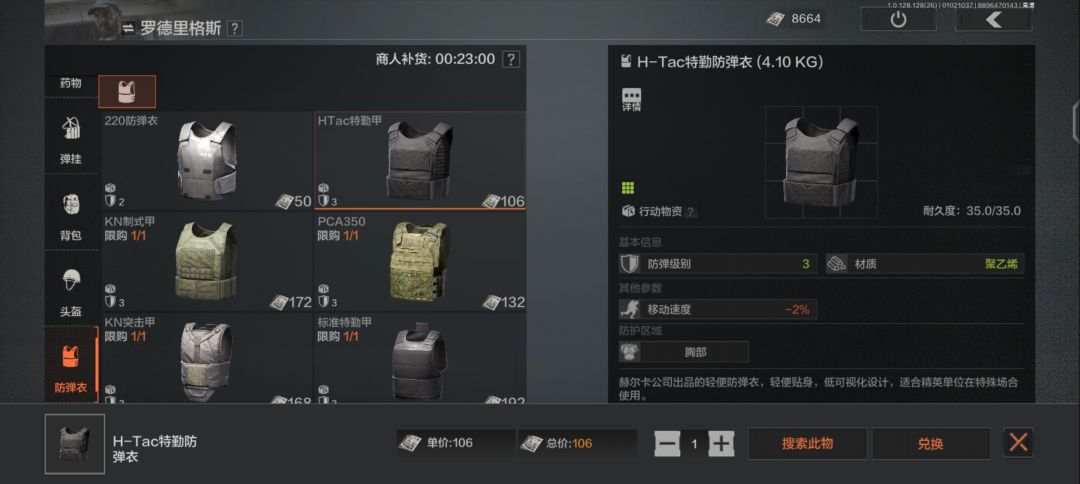1080x484 pixels.
Task: Increase quantity with the plus button
Action: coord(720,443)
